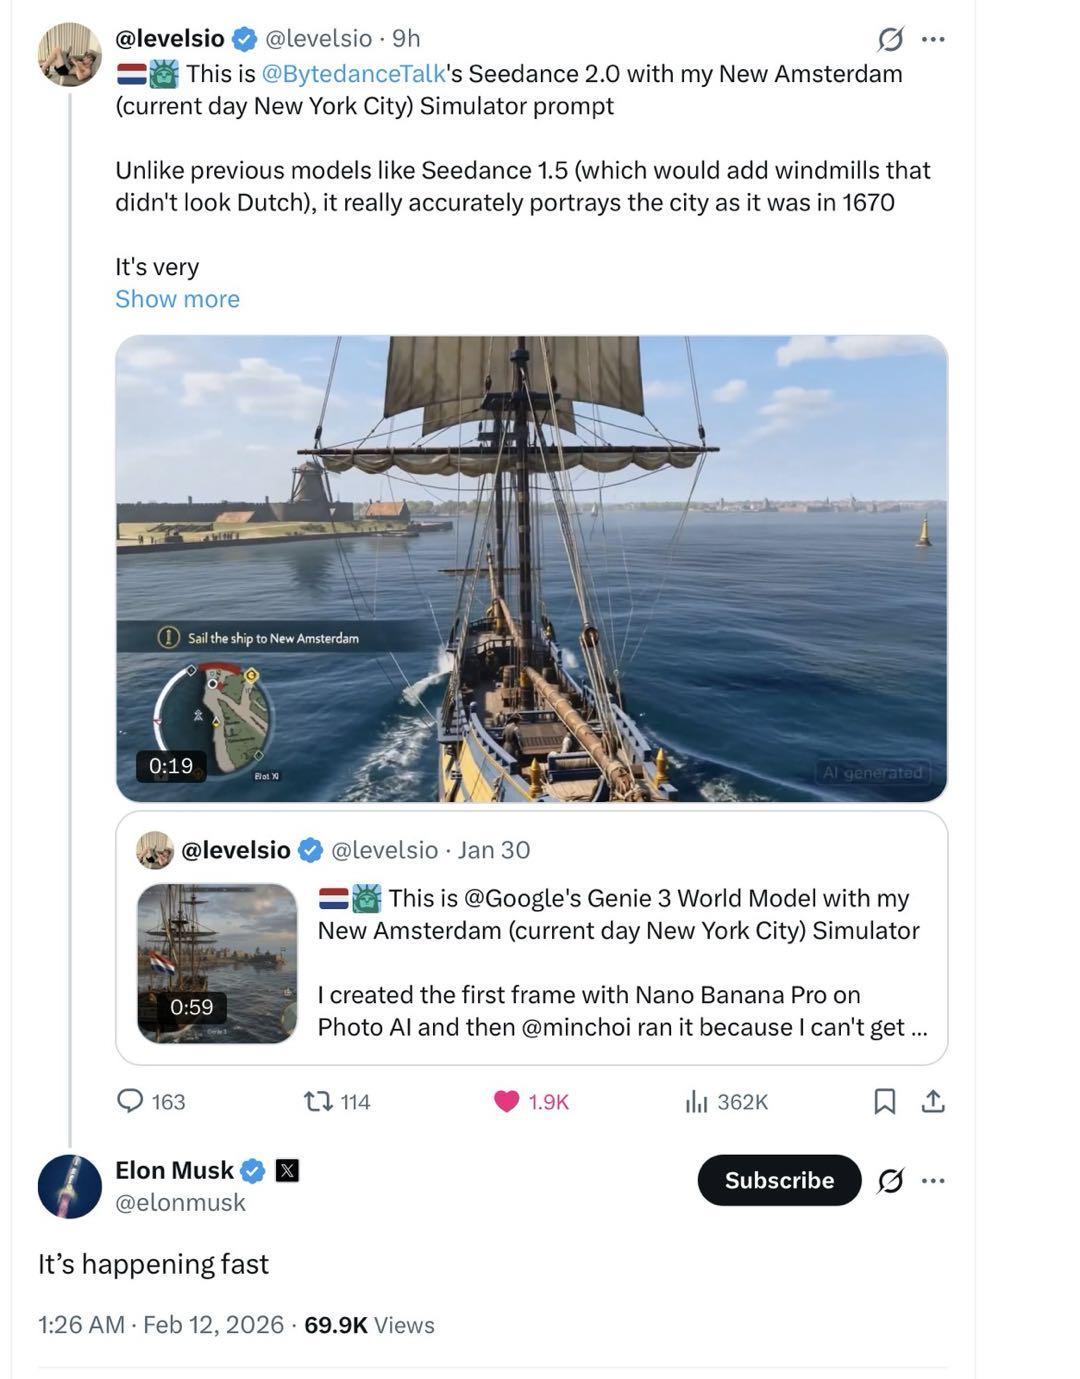Click the X affiliation badge

(x=287, y=1170)
